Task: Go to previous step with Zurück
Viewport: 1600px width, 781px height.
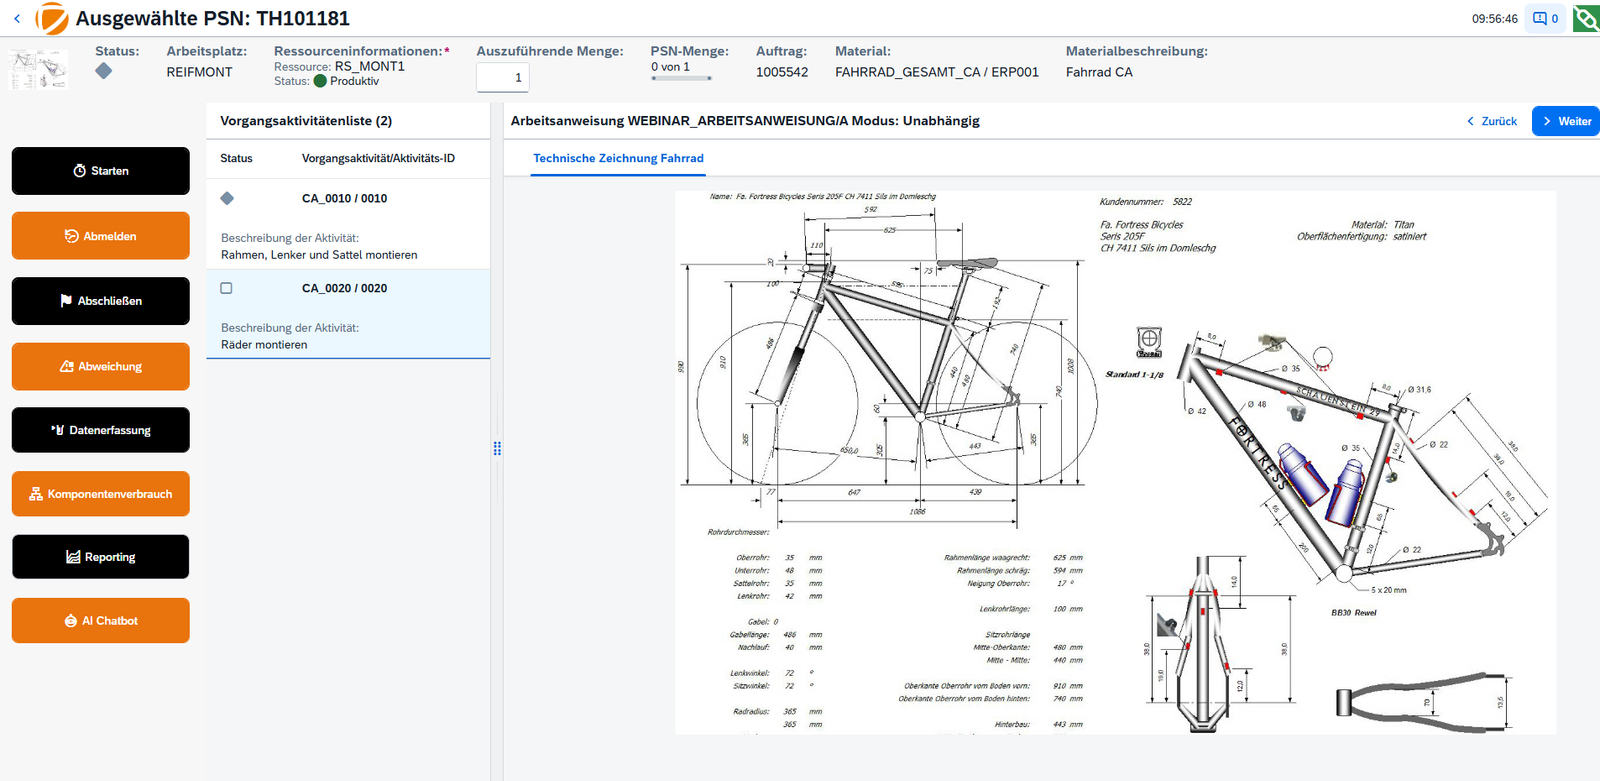Action: pyautogui.click(x=1492, y=121)
